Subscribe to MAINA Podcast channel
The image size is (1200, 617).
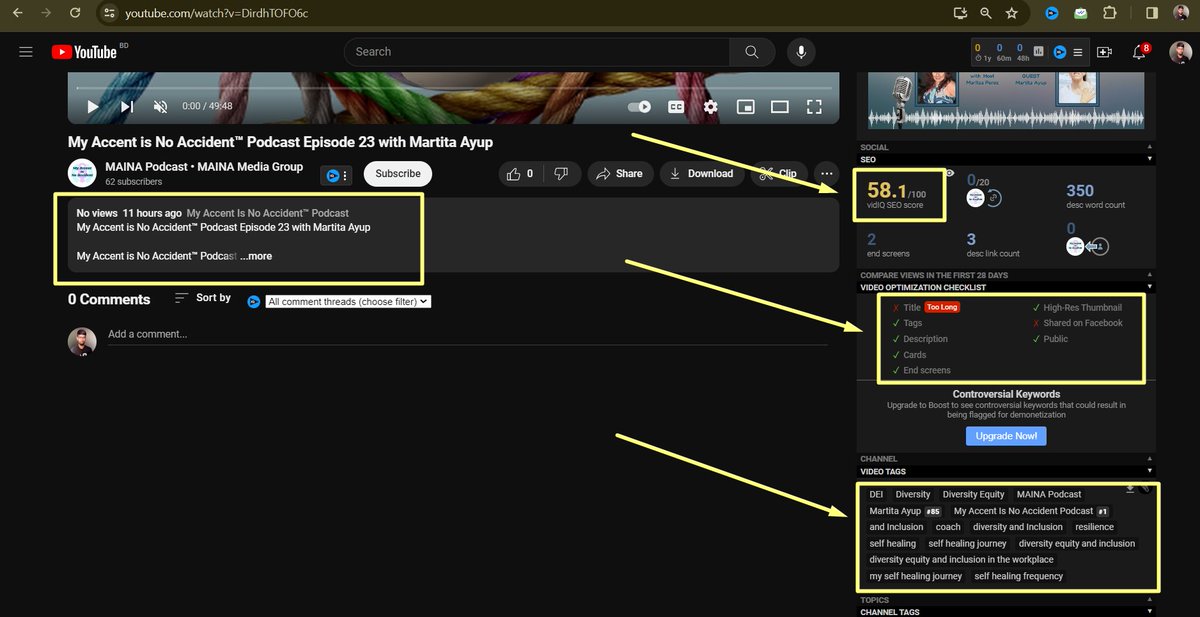pos(397,173)
